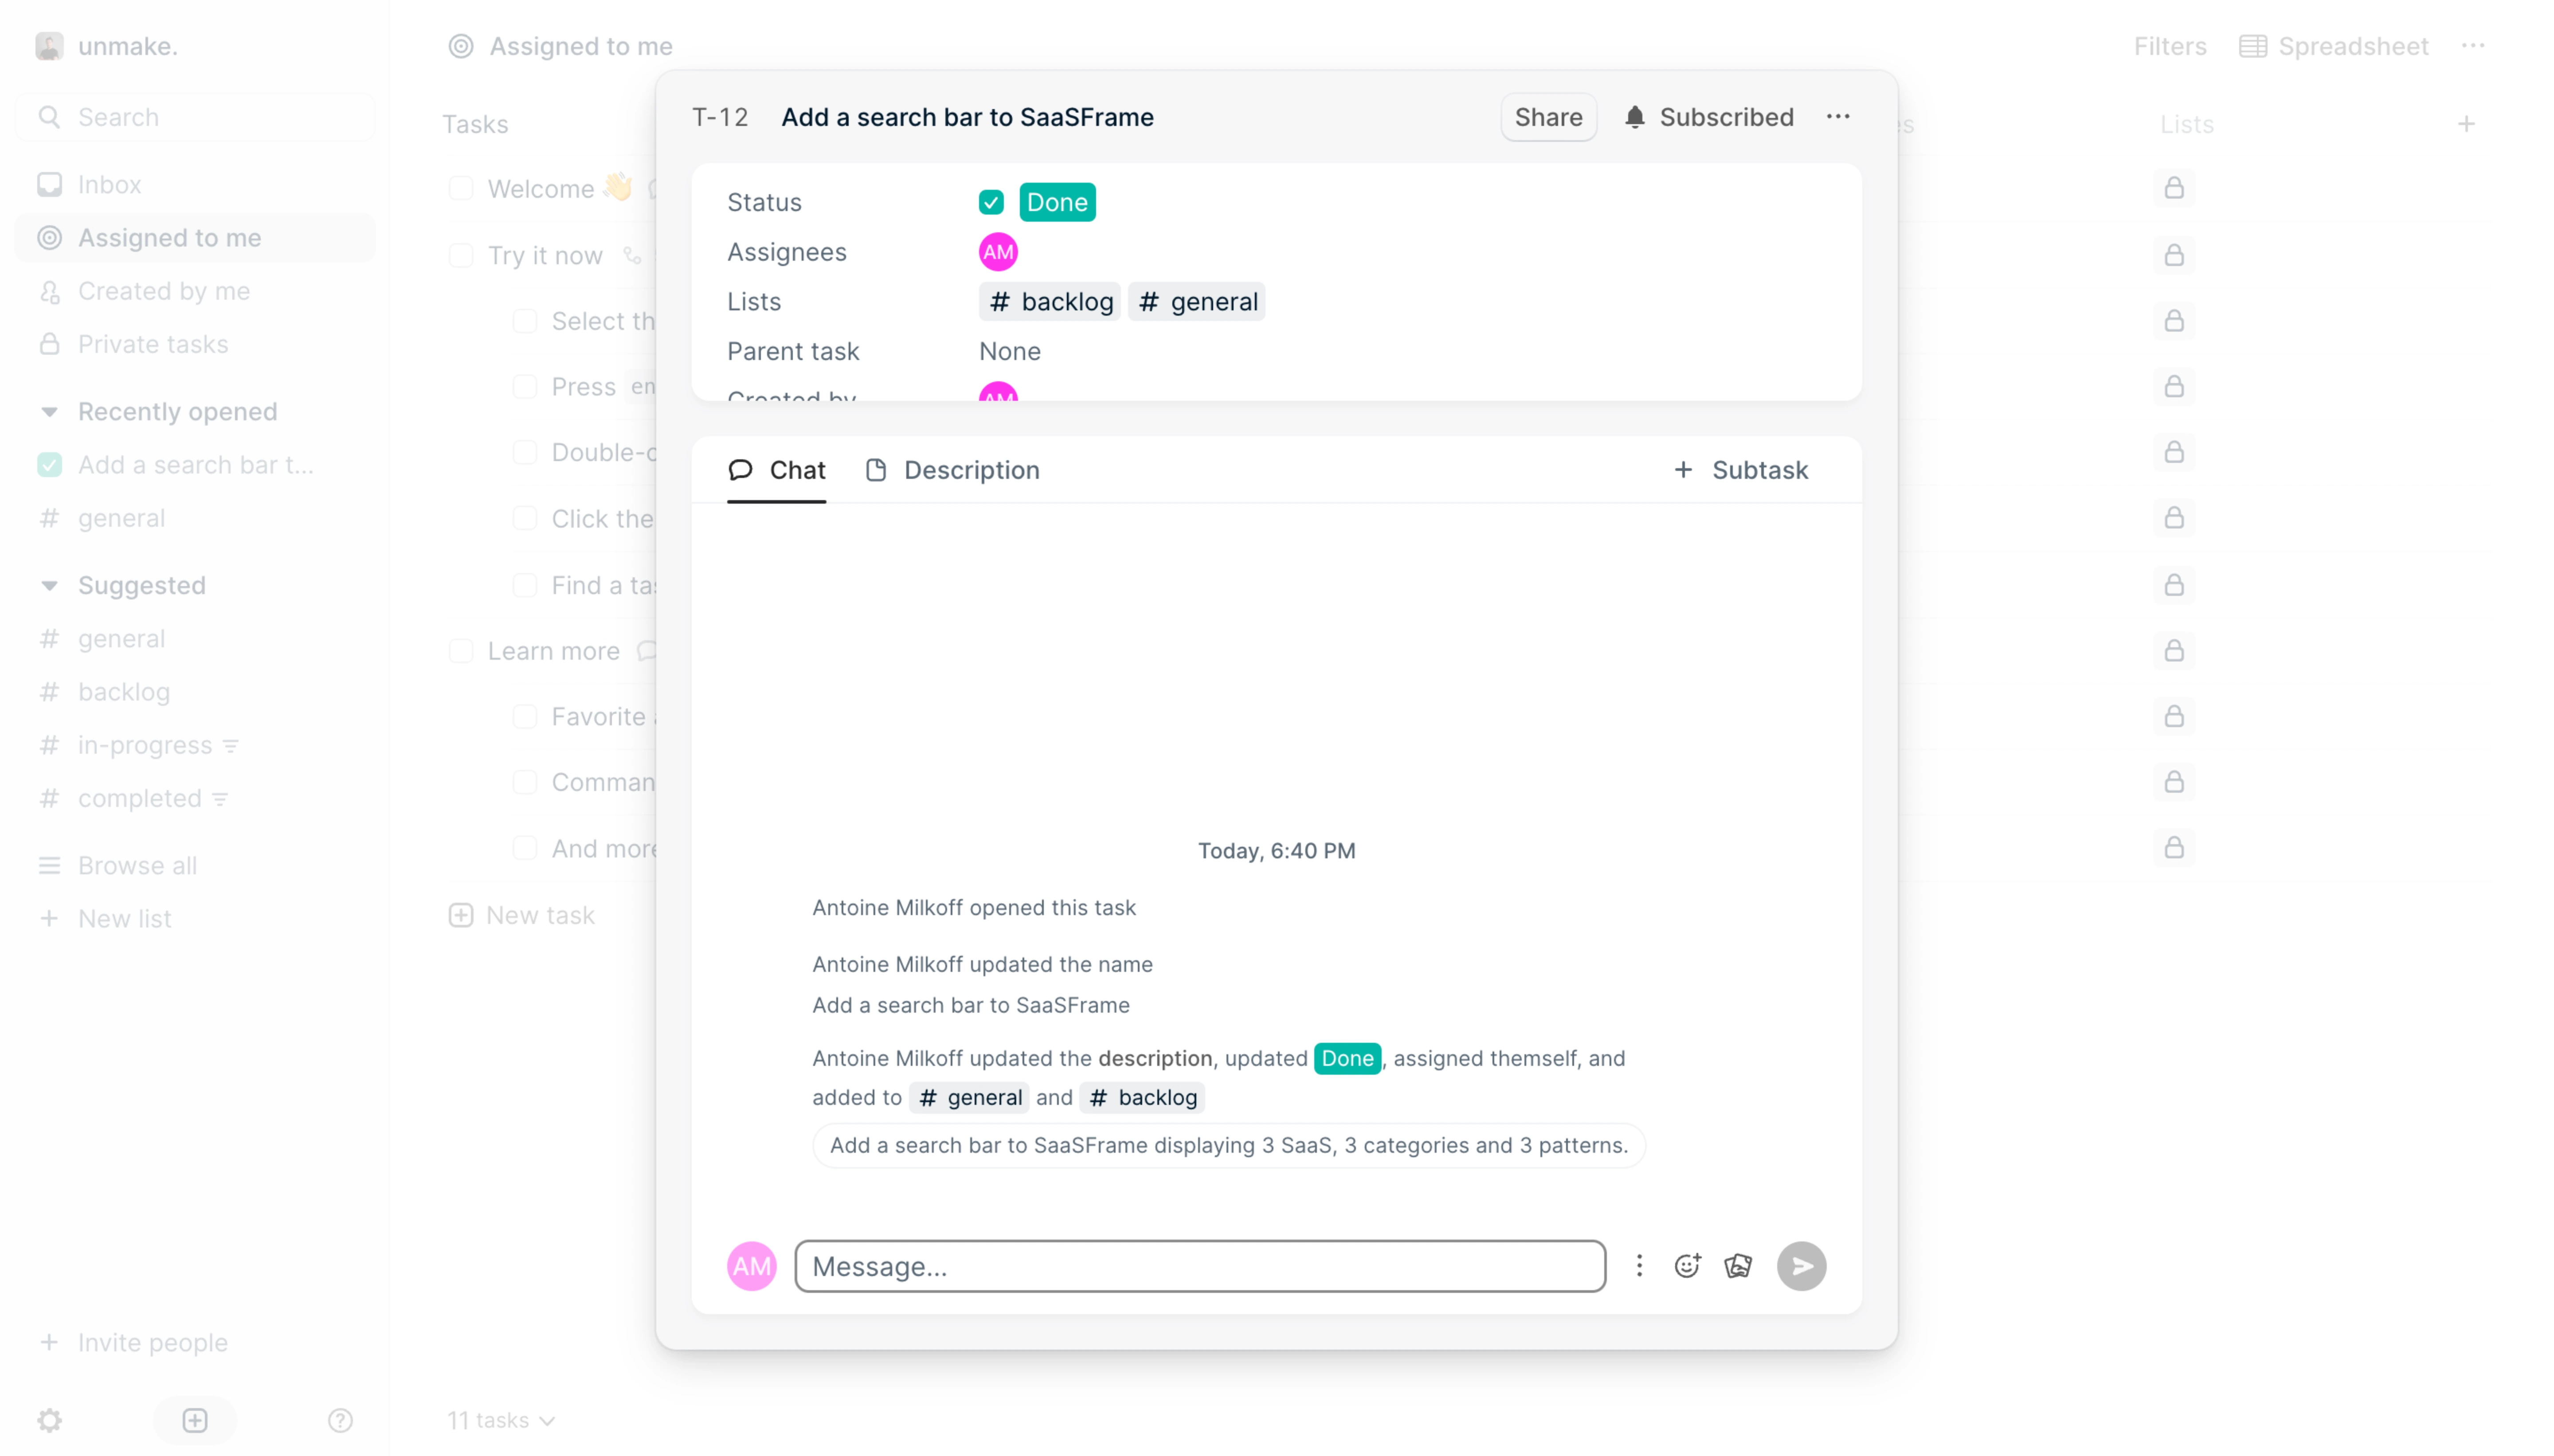Screen dimensions: 2554x1456
Task: Add a Subtask
Action: coord(1740,470)
